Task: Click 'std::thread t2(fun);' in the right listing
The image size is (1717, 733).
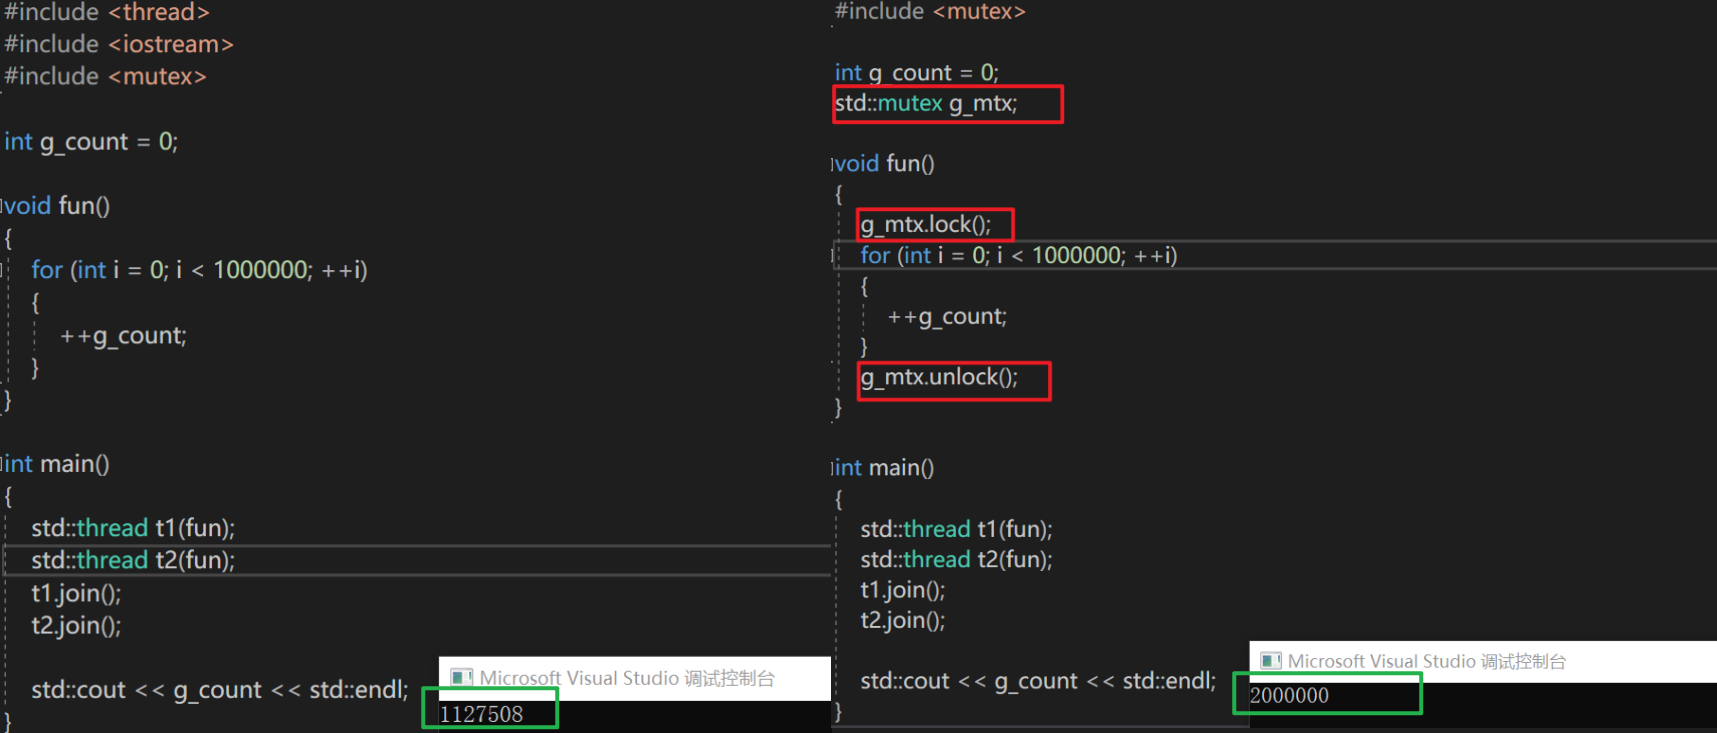Action: [956, 559]
